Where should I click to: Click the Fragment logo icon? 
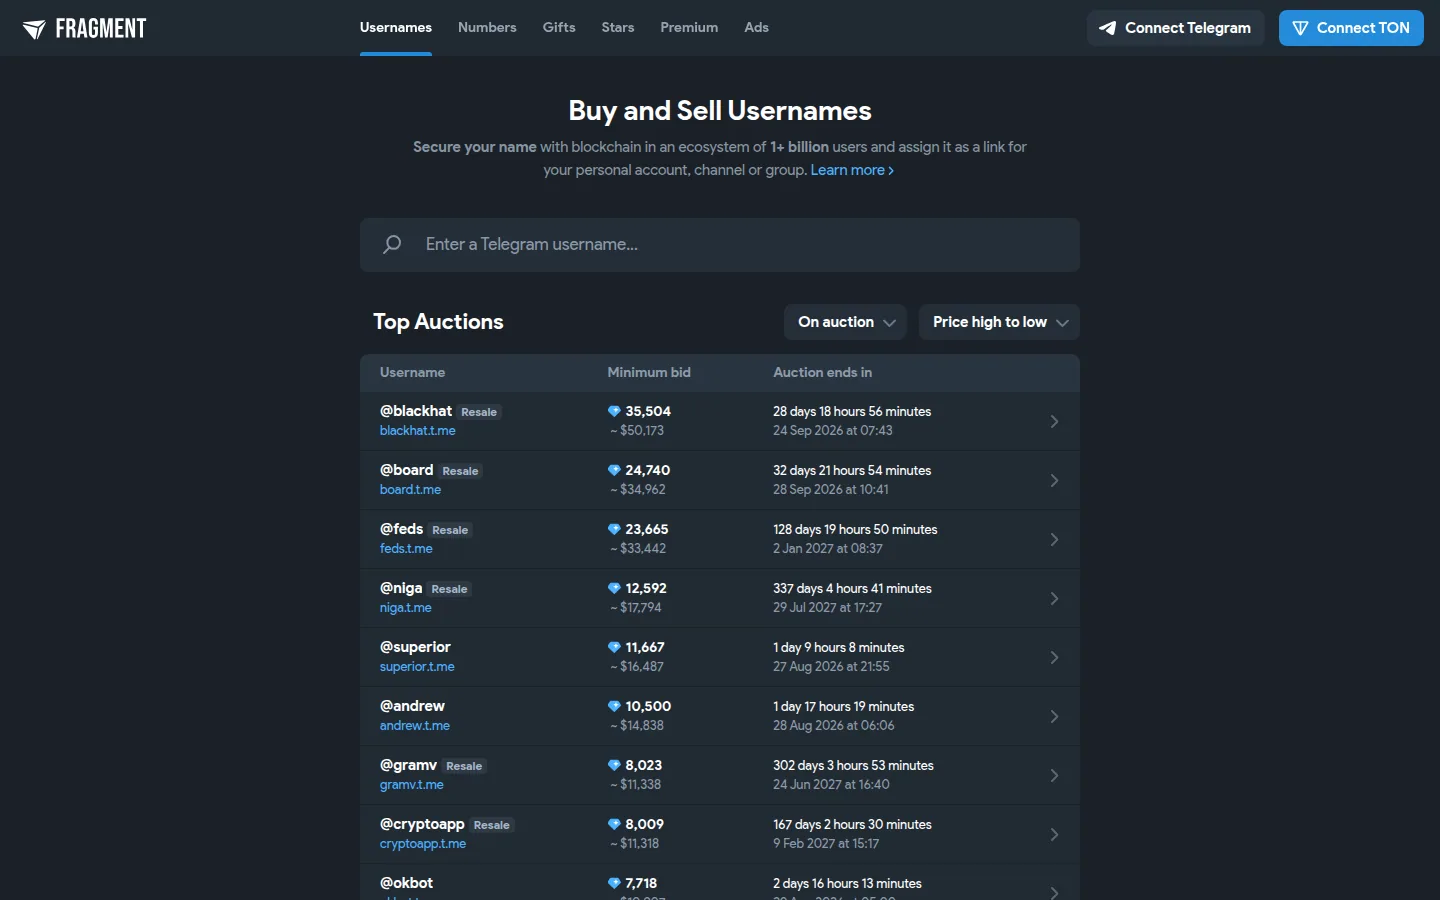(x=34, y=29)
